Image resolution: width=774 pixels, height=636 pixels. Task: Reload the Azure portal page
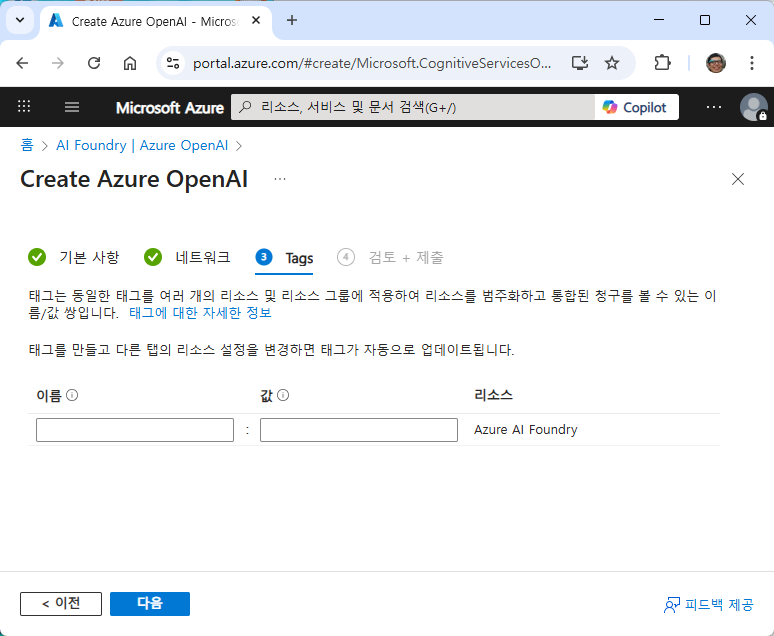94,63
